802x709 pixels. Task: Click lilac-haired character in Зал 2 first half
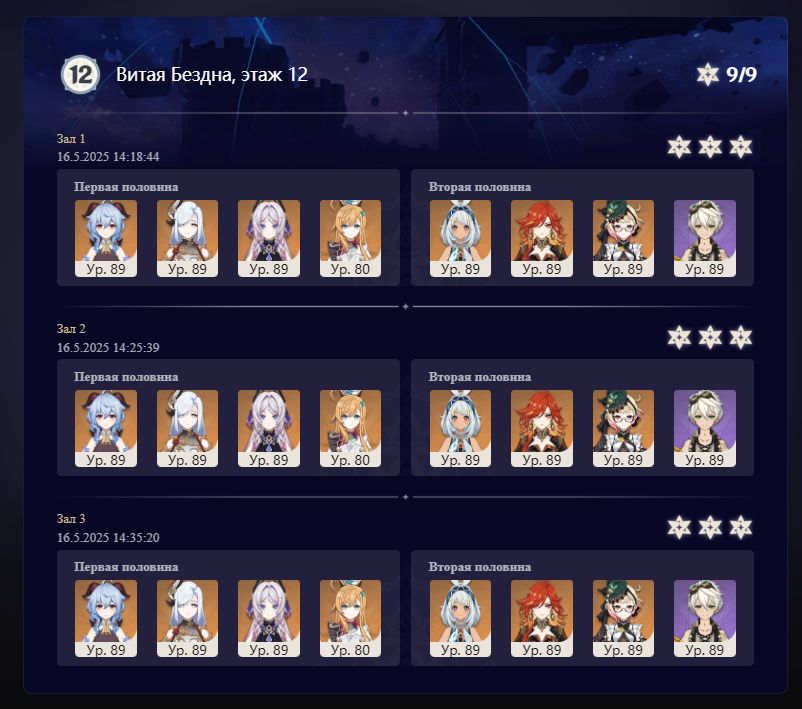click(269, 429)
